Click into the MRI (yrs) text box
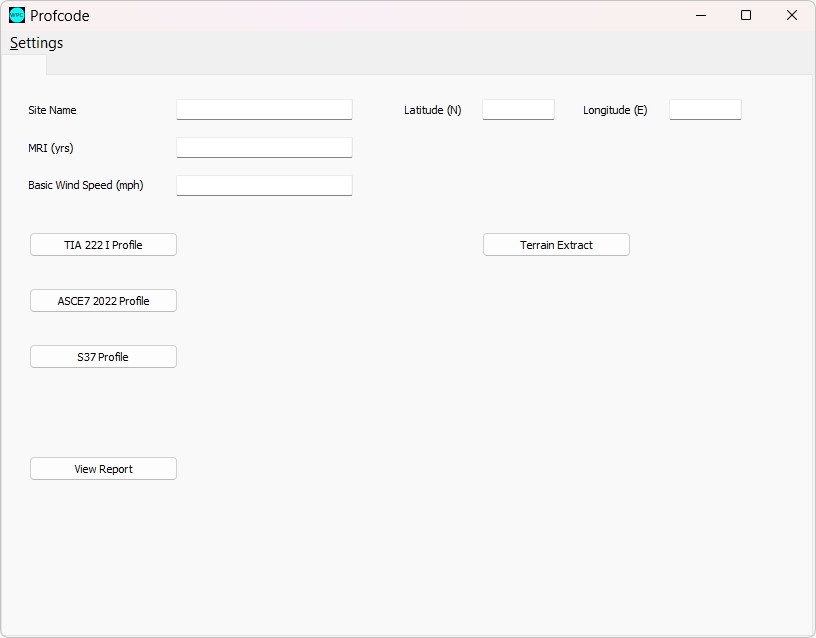The height and width of the screenshot is (638, 816). click(x=264, y=148)
